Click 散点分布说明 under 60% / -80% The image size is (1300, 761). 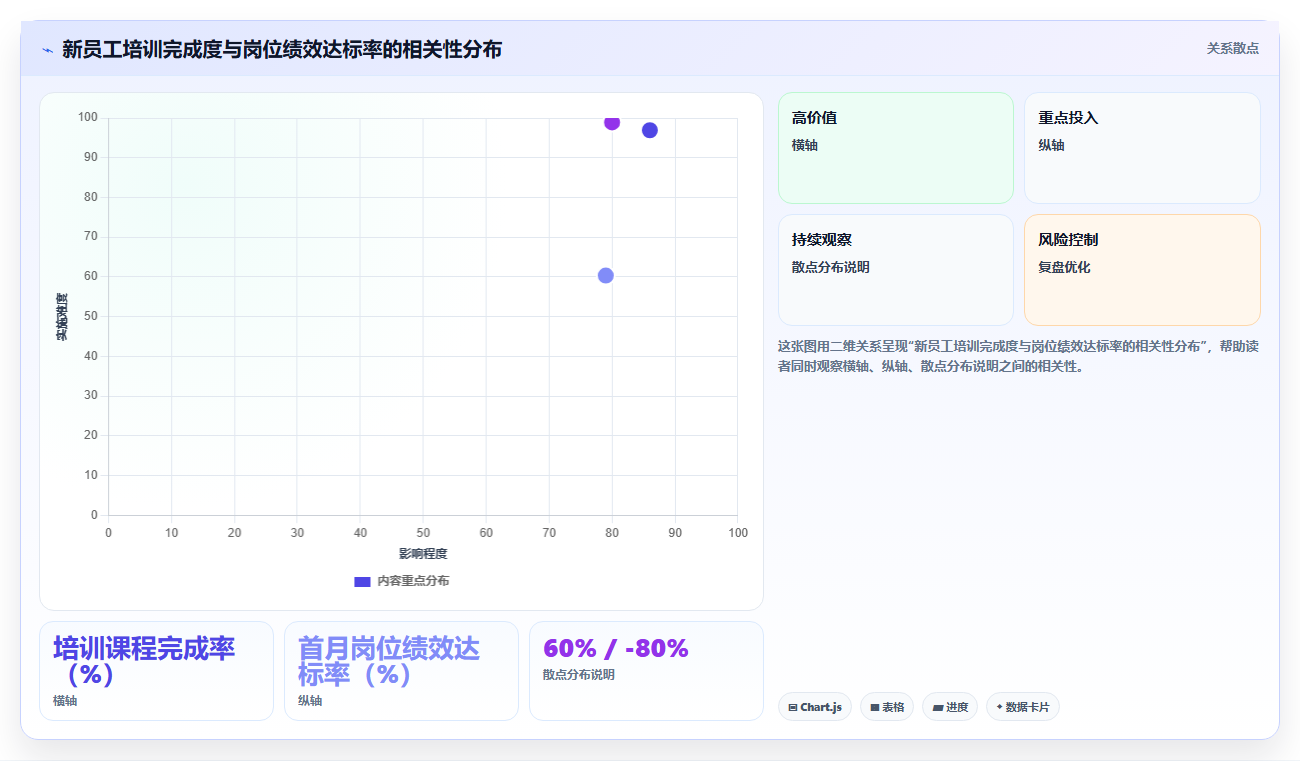click(579, 675)
